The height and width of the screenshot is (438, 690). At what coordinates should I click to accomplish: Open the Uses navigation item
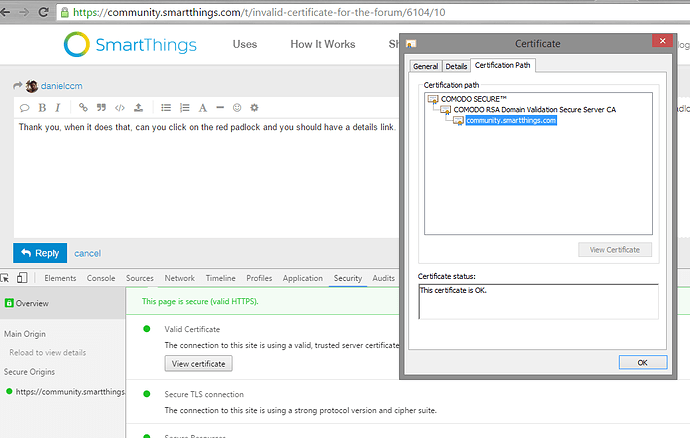[x=245, y=44]
